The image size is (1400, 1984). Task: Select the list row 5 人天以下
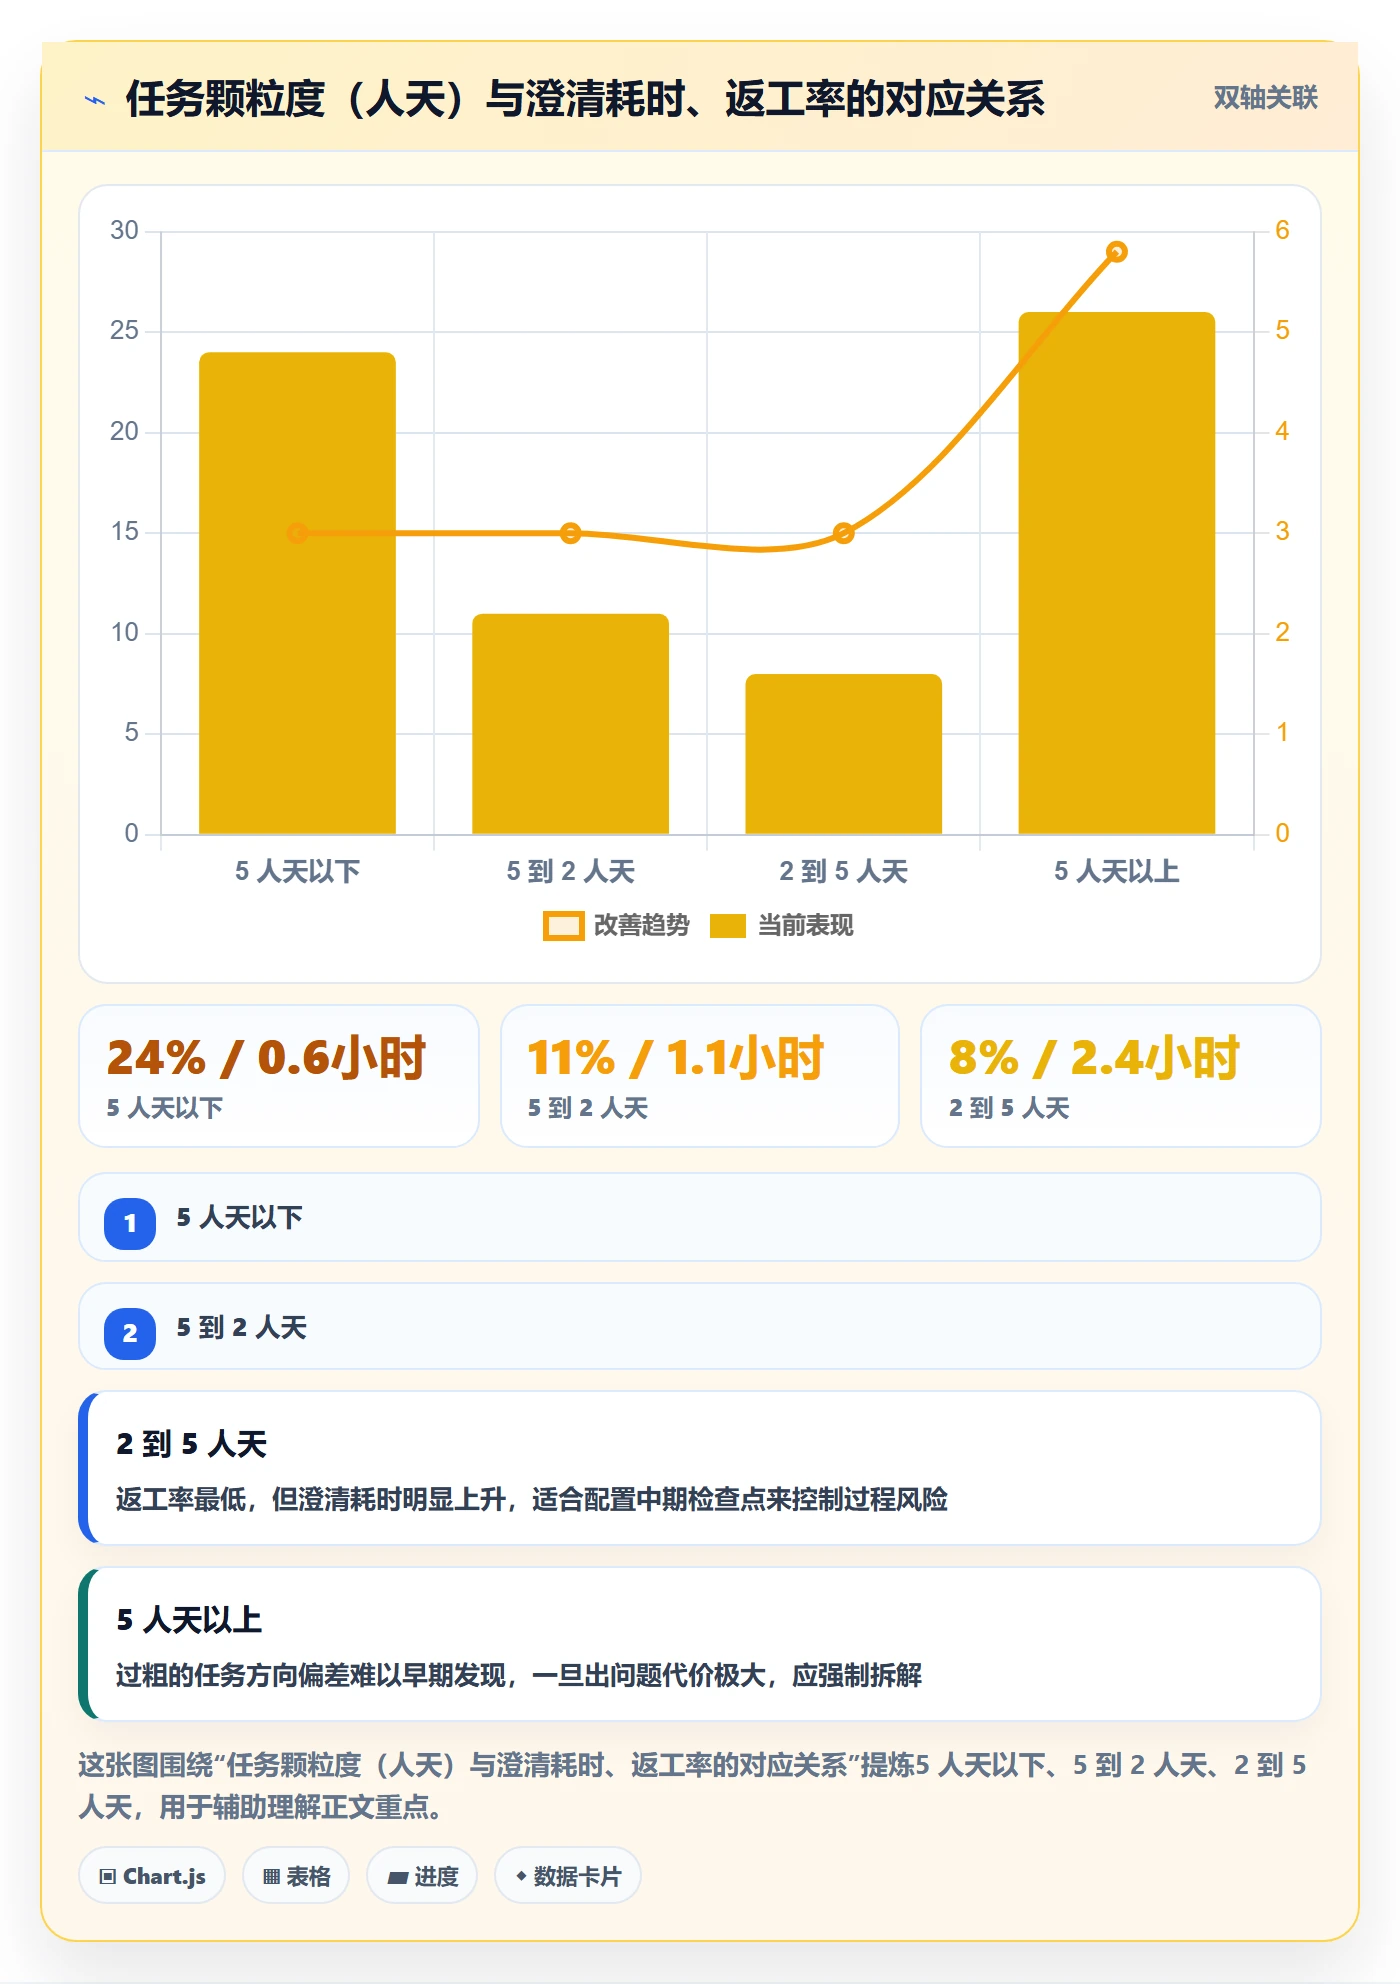click(x=700, y=1217)
